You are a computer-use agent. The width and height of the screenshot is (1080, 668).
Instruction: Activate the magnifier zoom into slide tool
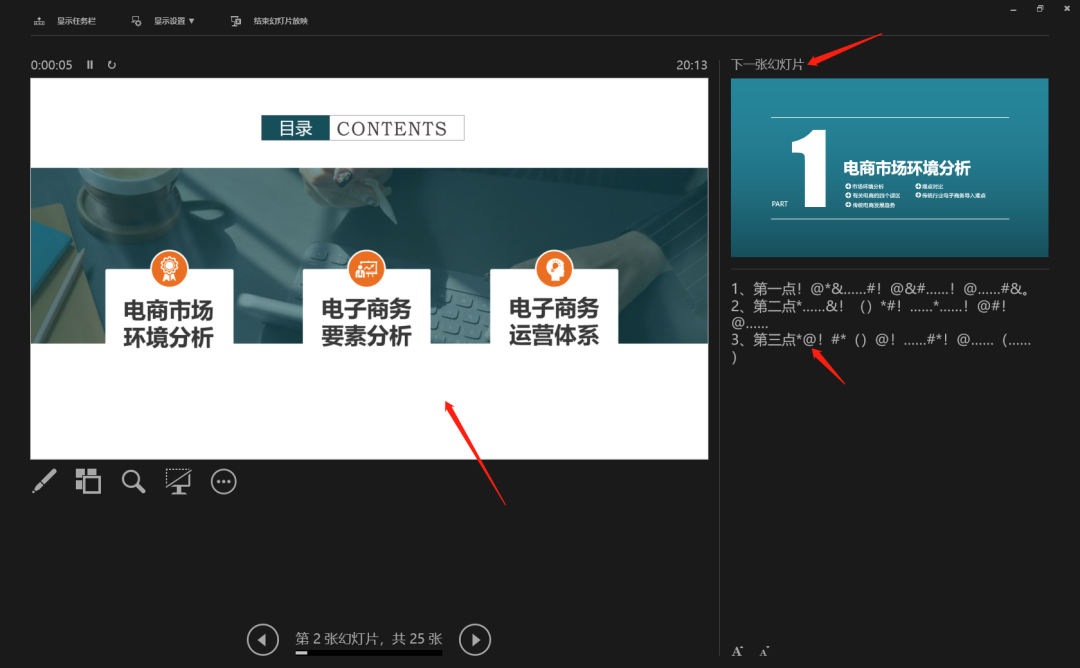(133, 481)
